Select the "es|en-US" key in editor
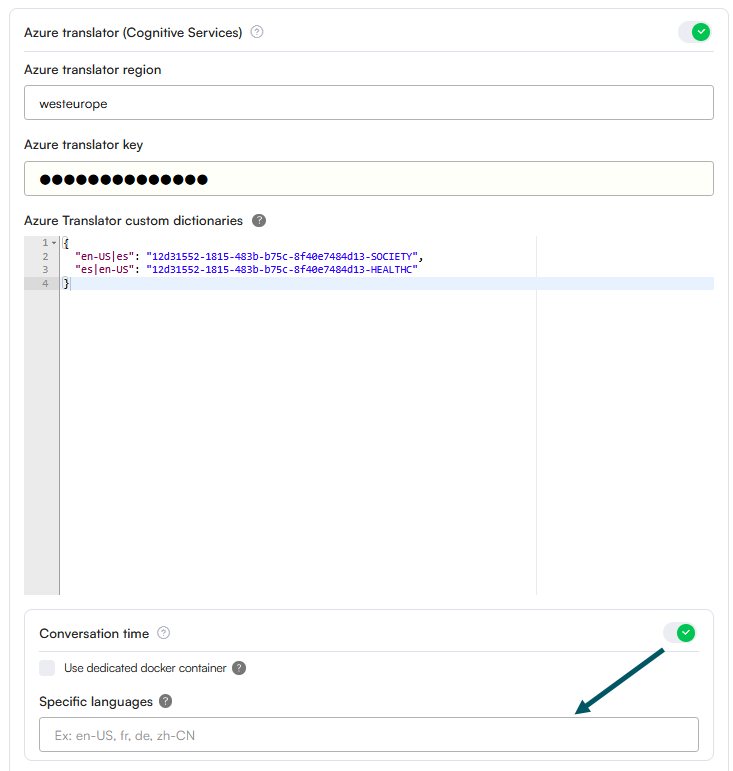 tap(104, 269)
